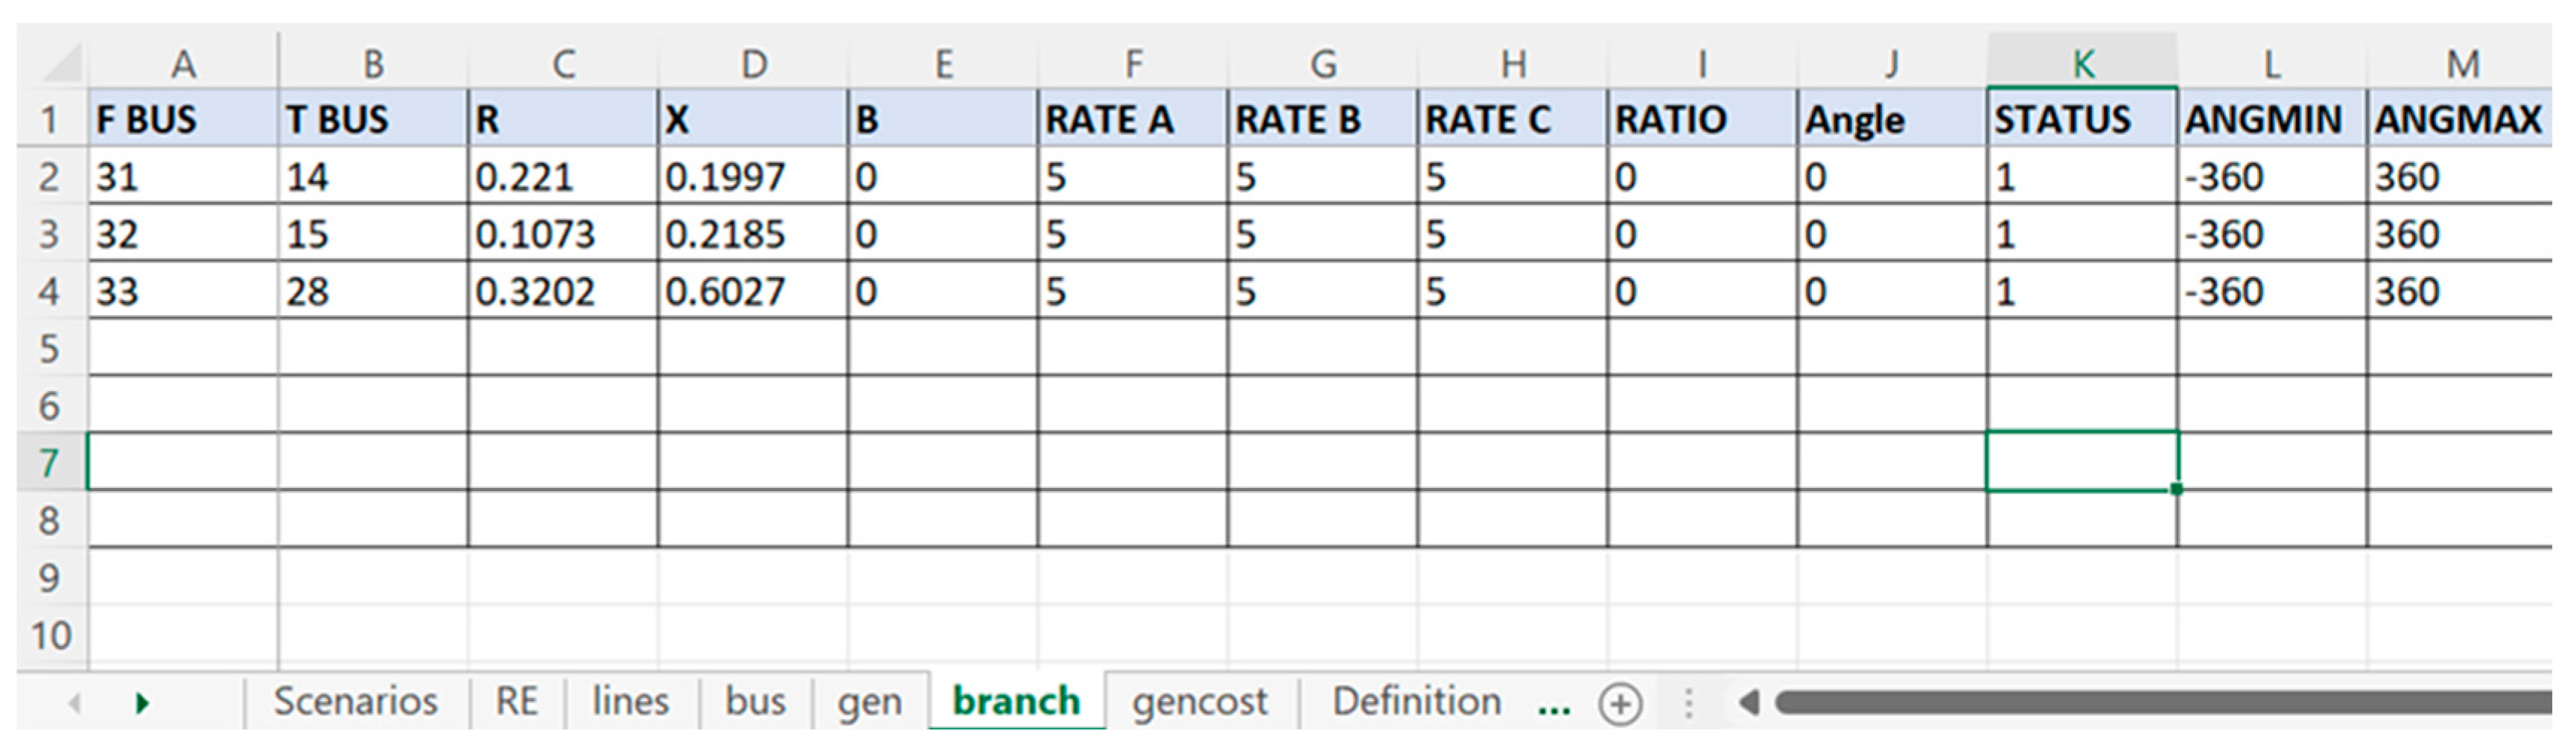This screenshot has height=751, width=2576.
Task: Show more hidden sheet tabs via ellipsis
Action: 1553,704
